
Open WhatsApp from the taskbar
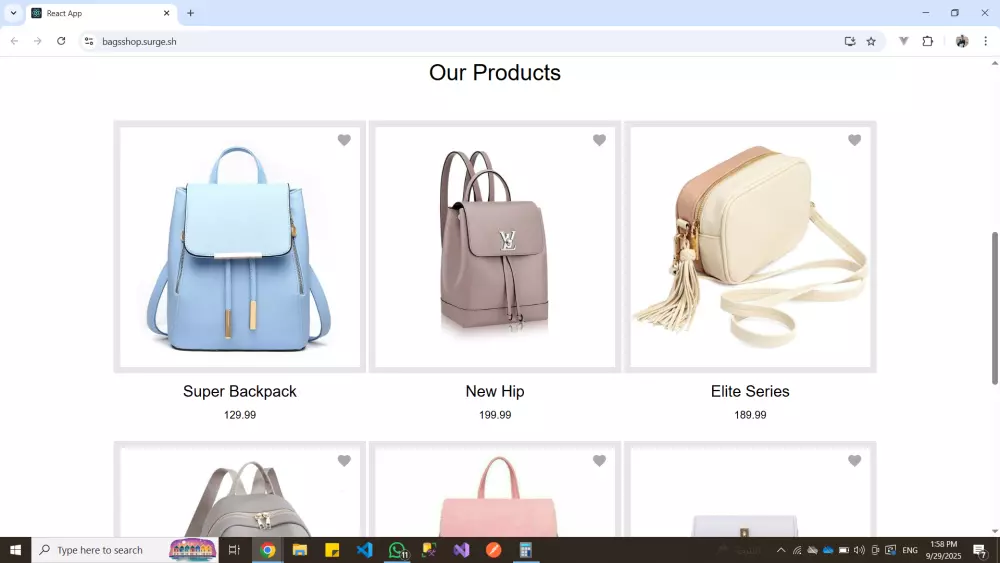click(x=397, y=550)
